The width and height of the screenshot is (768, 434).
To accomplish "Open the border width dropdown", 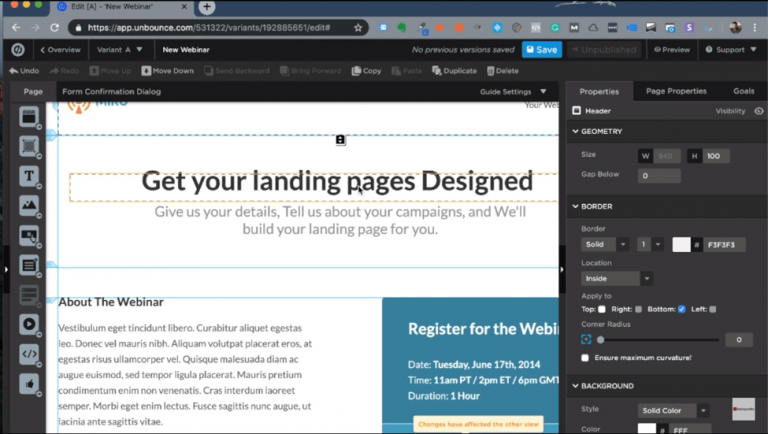I will [650, 244].
